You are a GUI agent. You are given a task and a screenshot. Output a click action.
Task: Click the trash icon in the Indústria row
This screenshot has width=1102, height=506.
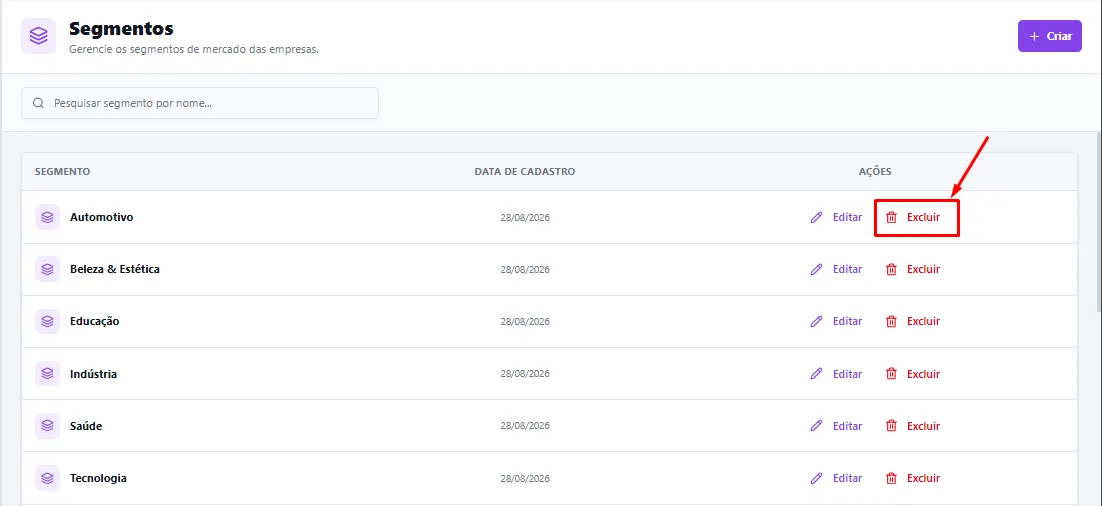891,374
